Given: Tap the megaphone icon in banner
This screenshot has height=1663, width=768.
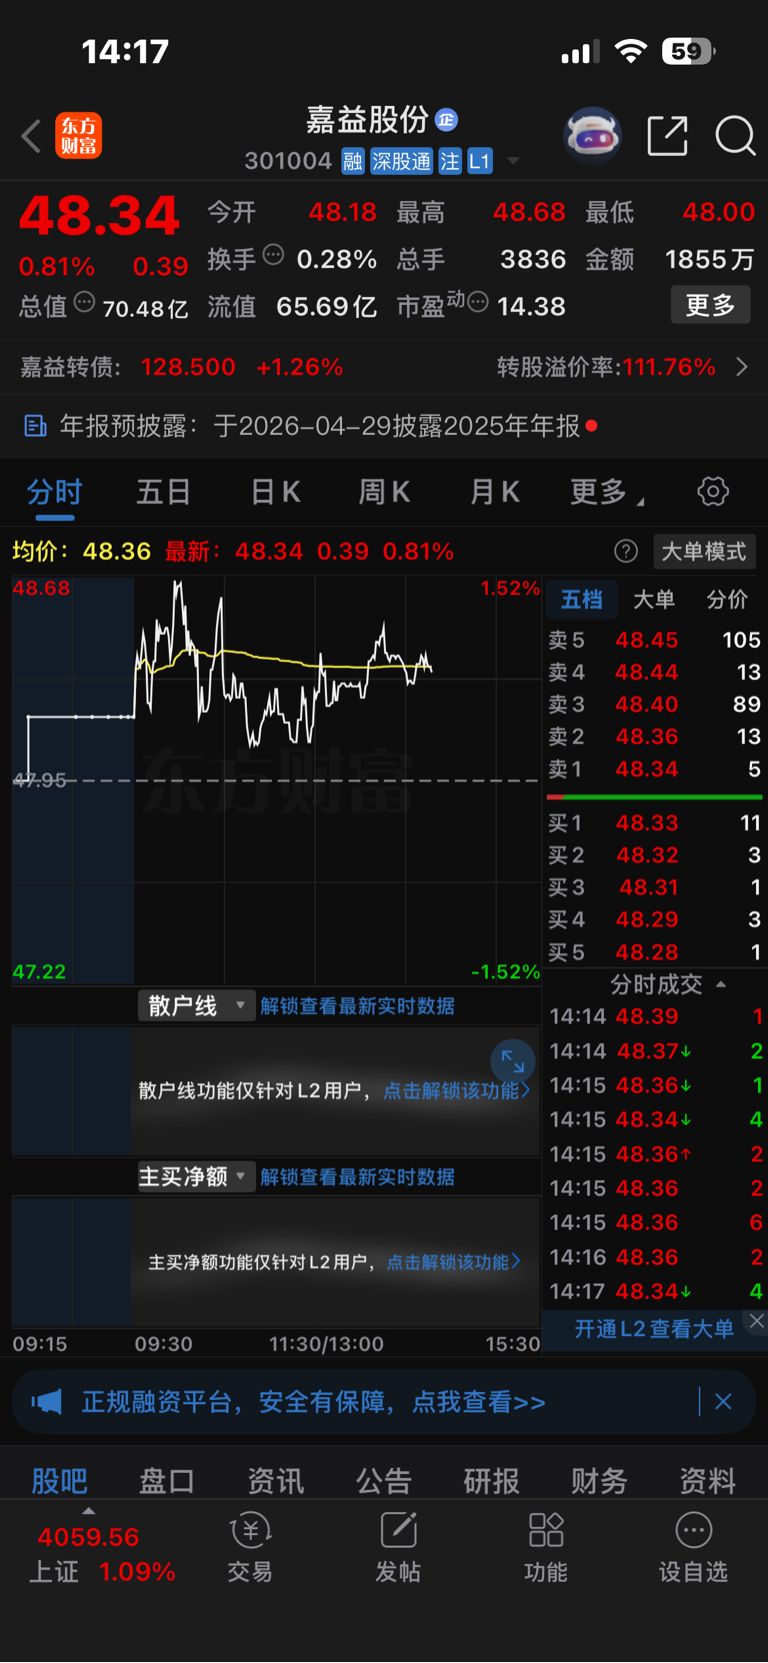Looking at the screenshot, I should (47, 1402).
